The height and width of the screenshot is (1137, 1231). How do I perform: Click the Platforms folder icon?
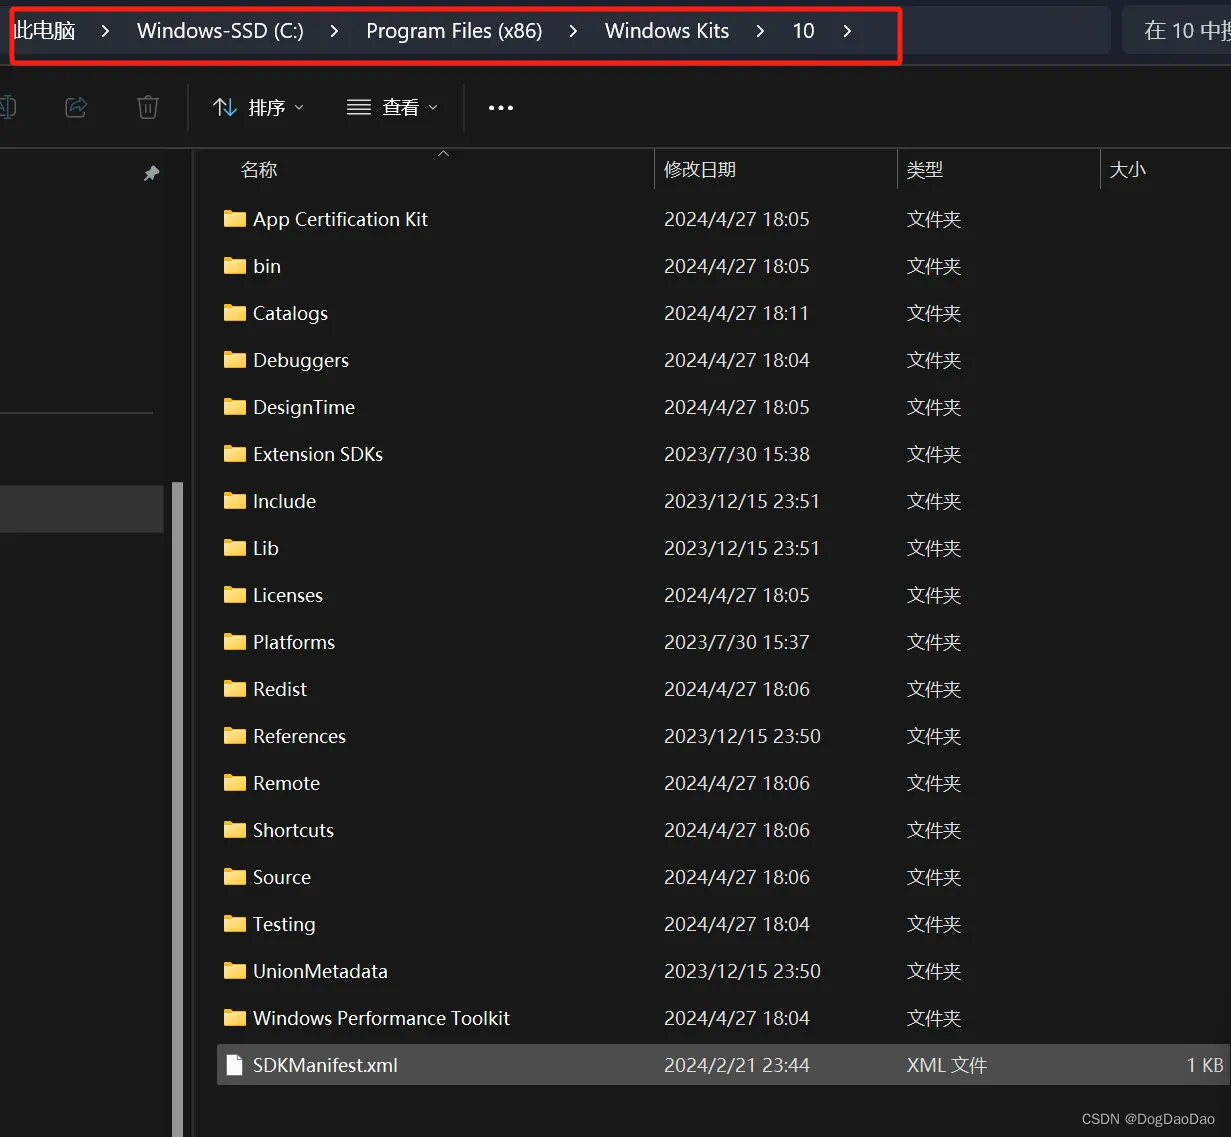click(235, 642)
